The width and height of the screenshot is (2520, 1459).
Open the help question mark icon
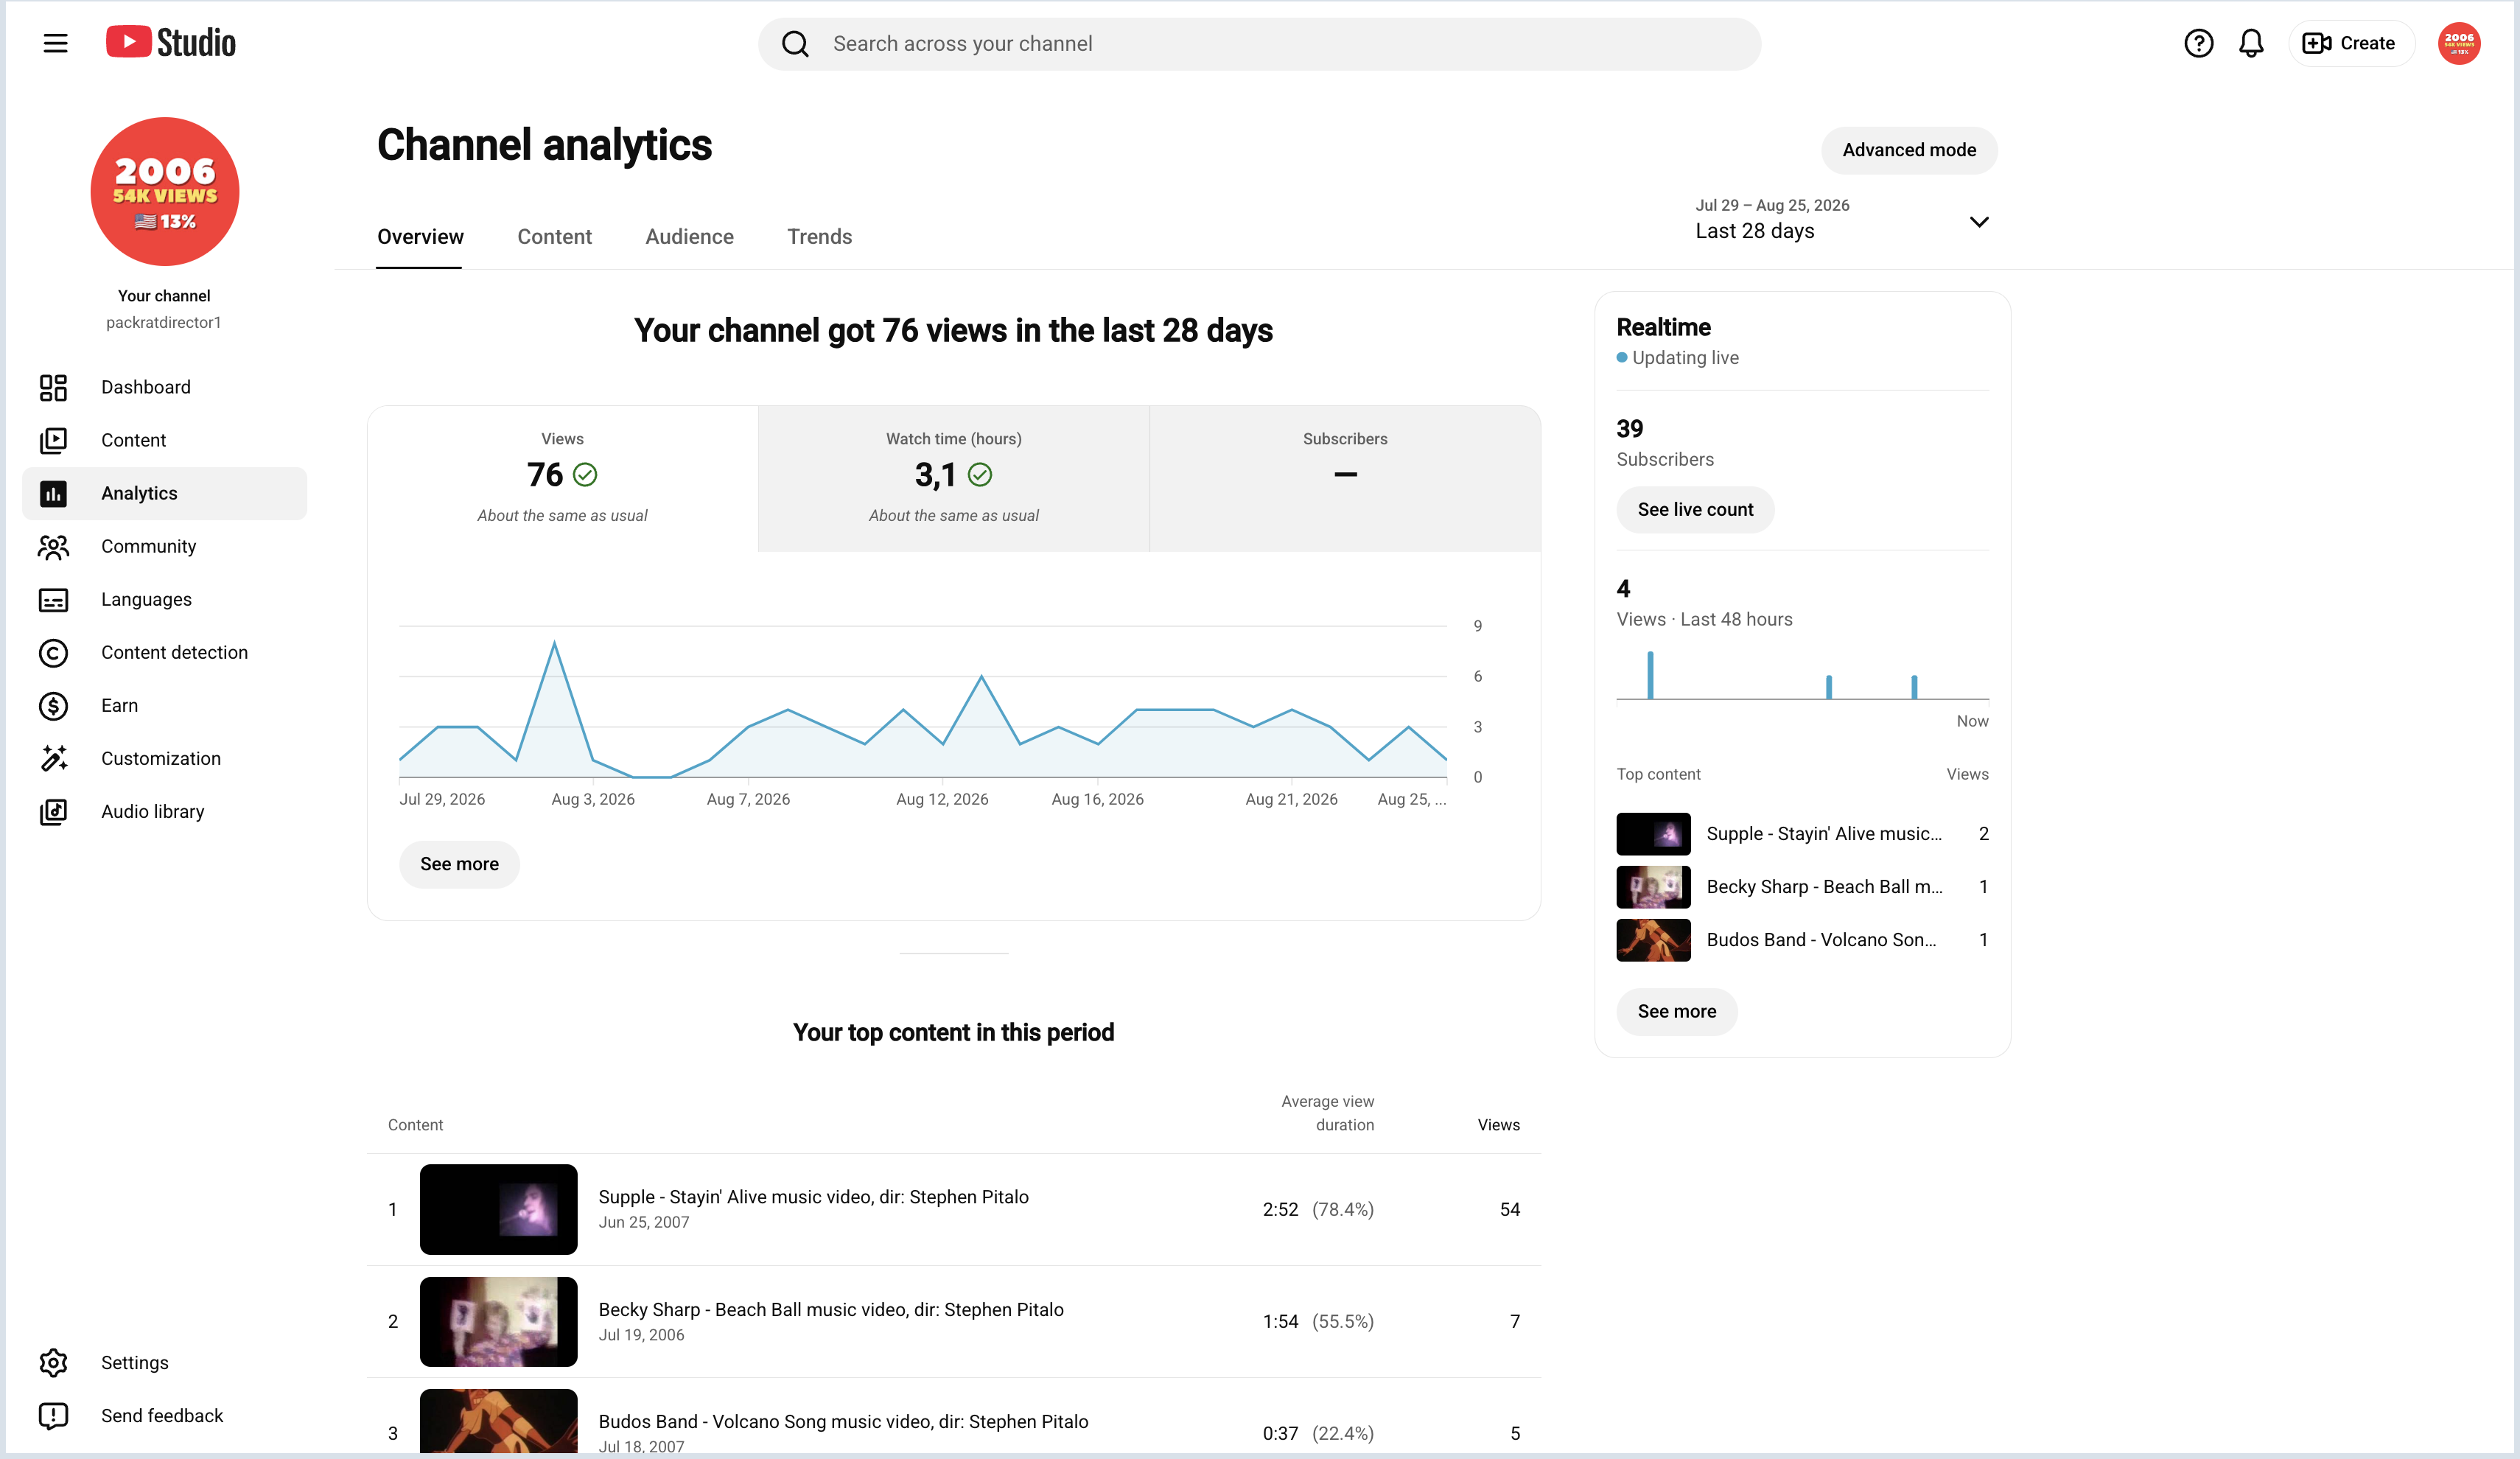click(2198, 43)
